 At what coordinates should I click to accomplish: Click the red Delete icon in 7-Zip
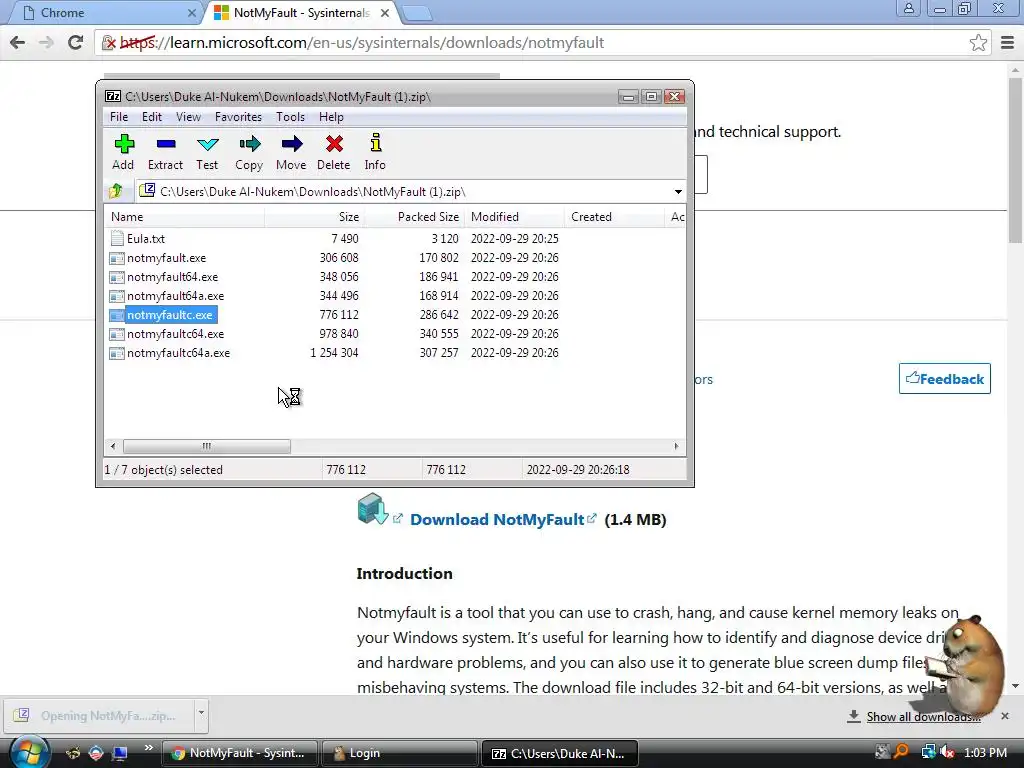tap(334, 144)
